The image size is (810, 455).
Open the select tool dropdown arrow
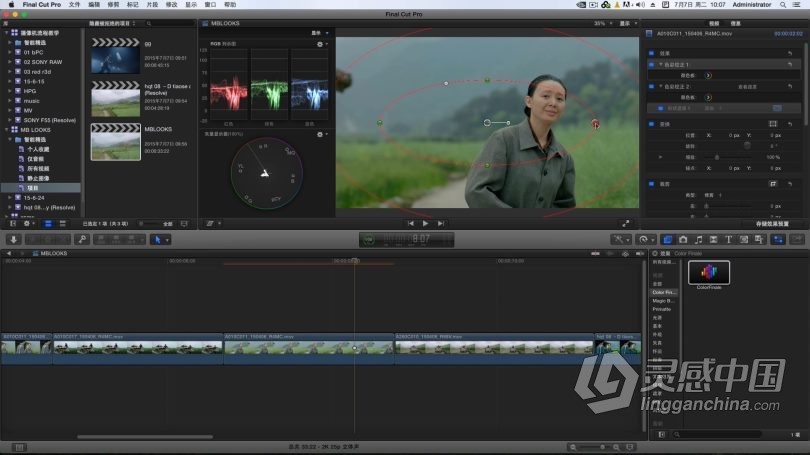[x=167, y=240]
